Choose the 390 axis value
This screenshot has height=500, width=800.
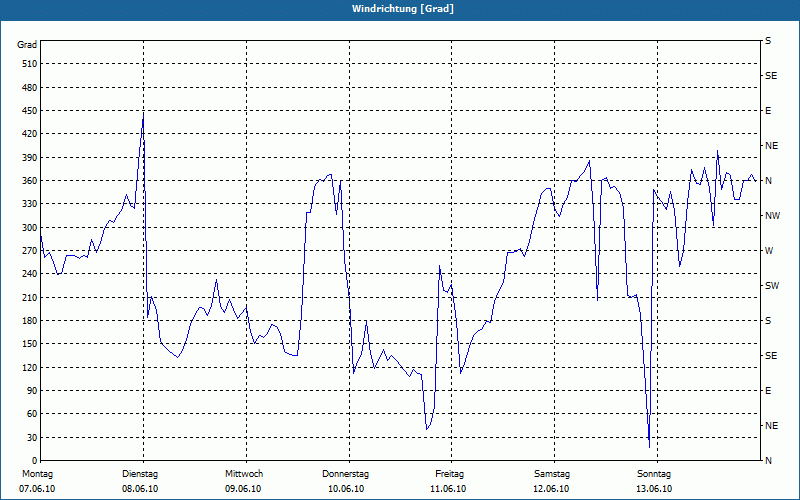pyautogui.click(x=29, y=158)
